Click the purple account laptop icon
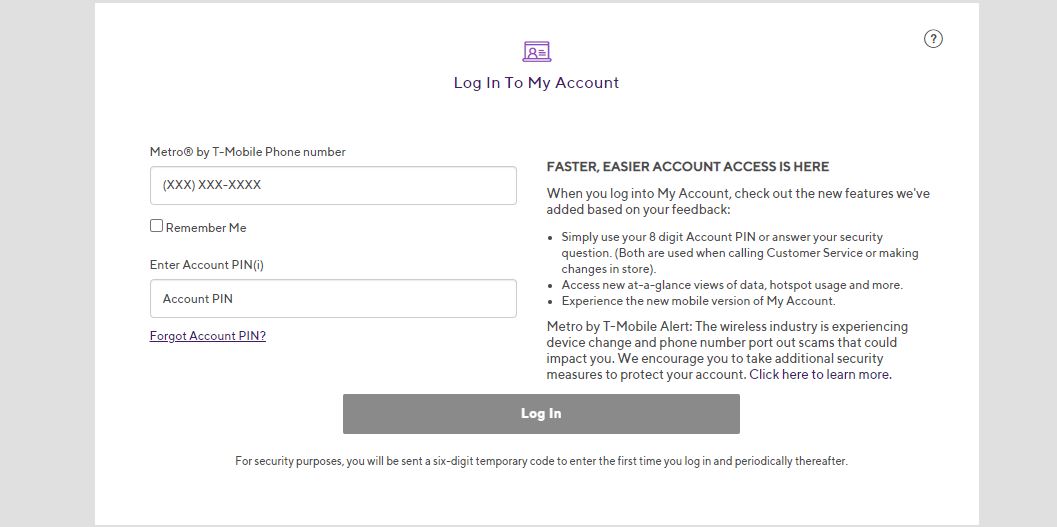1057x527 pixels. 537,51
